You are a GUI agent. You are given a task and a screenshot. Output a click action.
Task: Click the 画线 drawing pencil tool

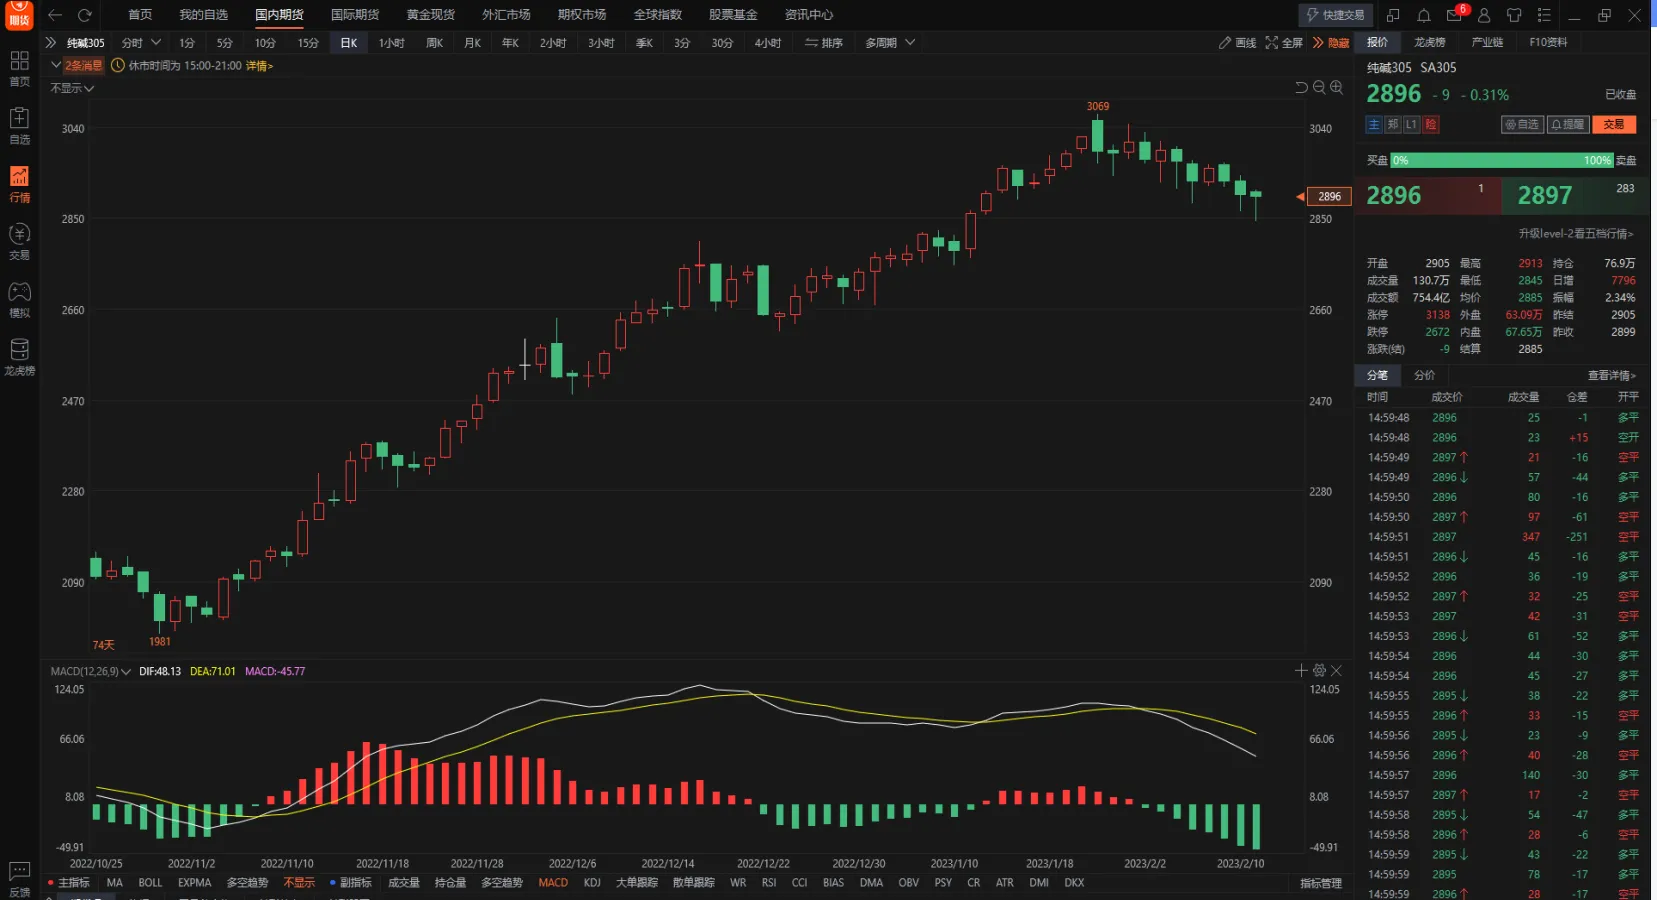coord(1237,43)
